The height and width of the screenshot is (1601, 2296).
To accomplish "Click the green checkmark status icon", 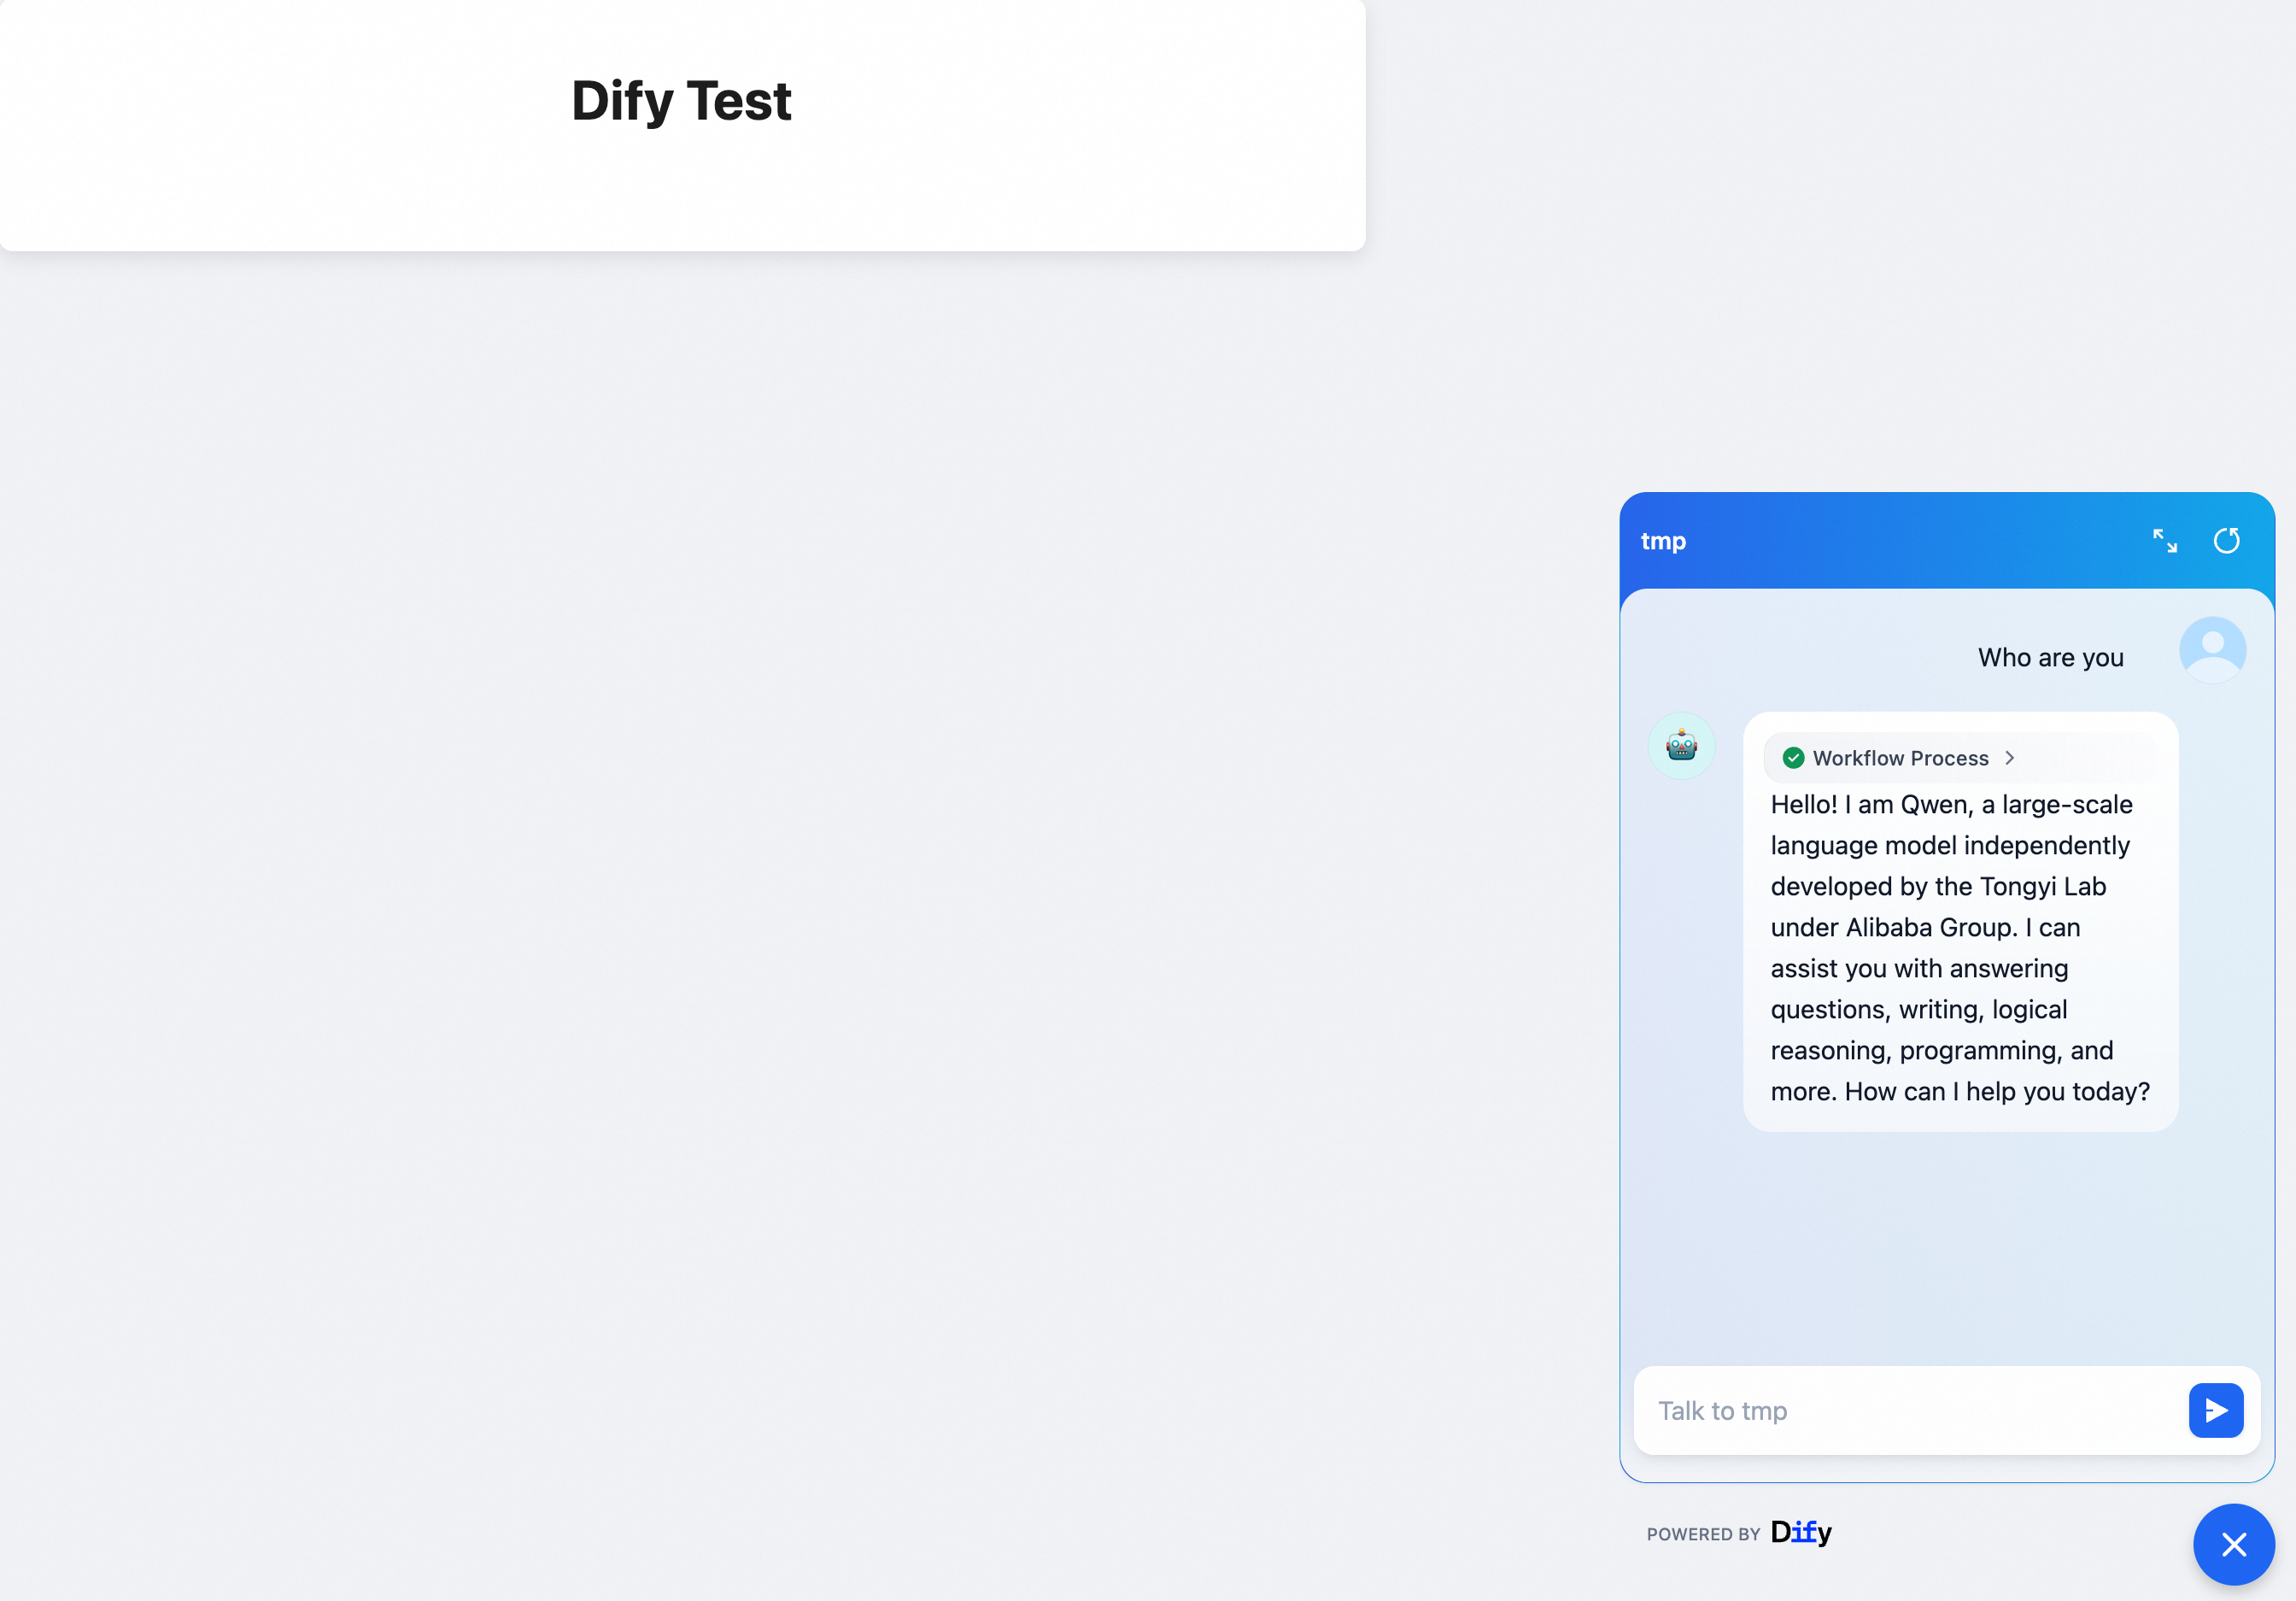I will tap(1793, 758).
